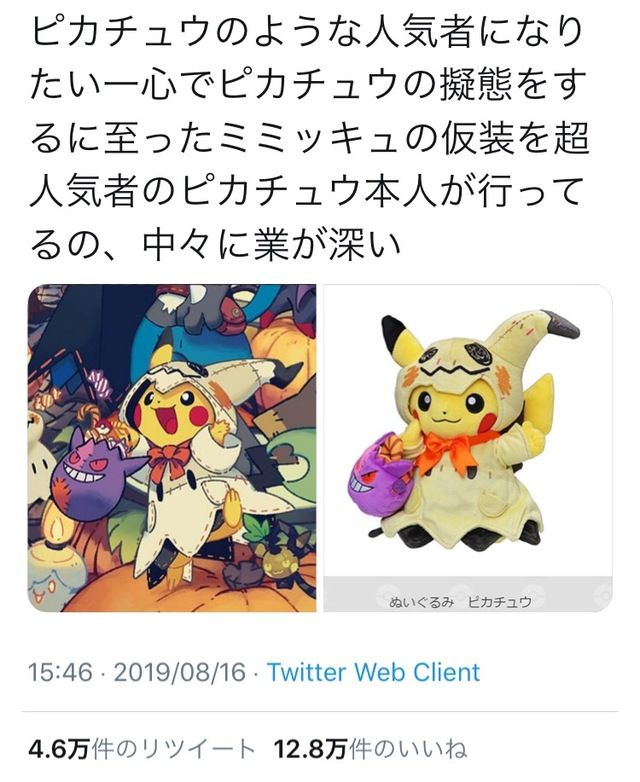Open the left Halloween Pikachu illustration
This screenshot has height=782, width=640.
(172, 448)
